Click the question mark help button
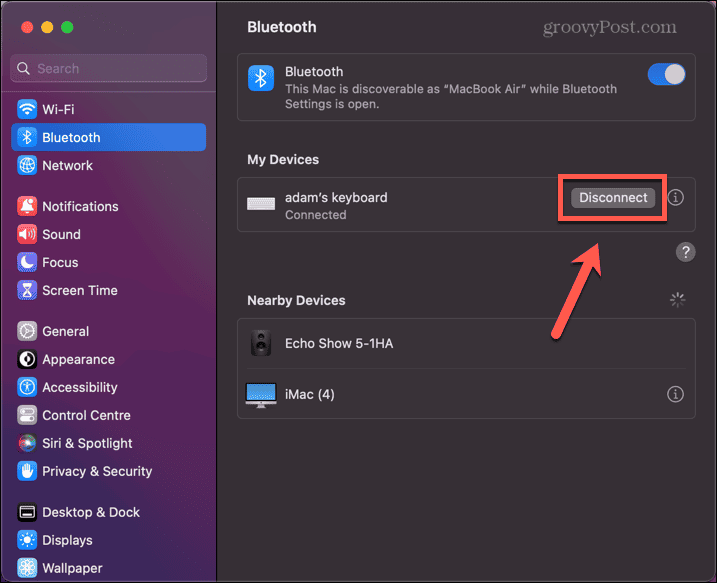 [685, 252]
